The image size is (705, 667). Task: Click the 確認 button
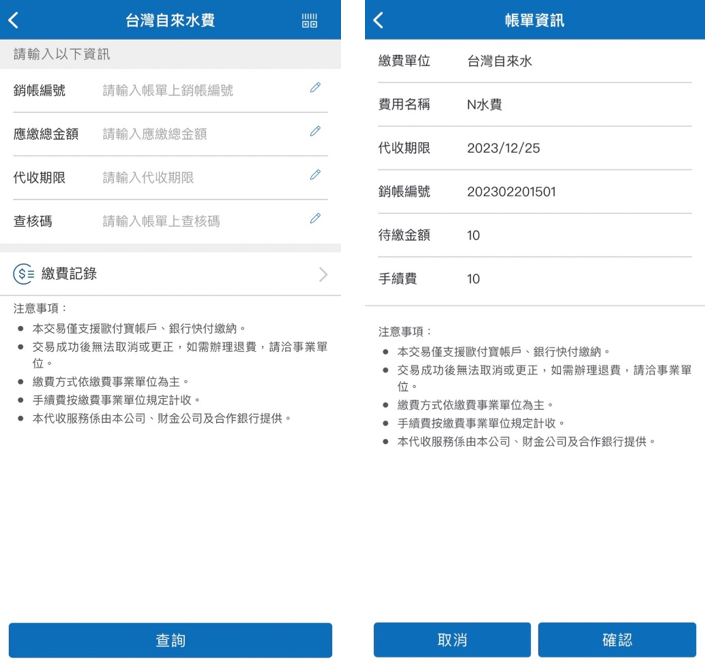tap(617, 640)
